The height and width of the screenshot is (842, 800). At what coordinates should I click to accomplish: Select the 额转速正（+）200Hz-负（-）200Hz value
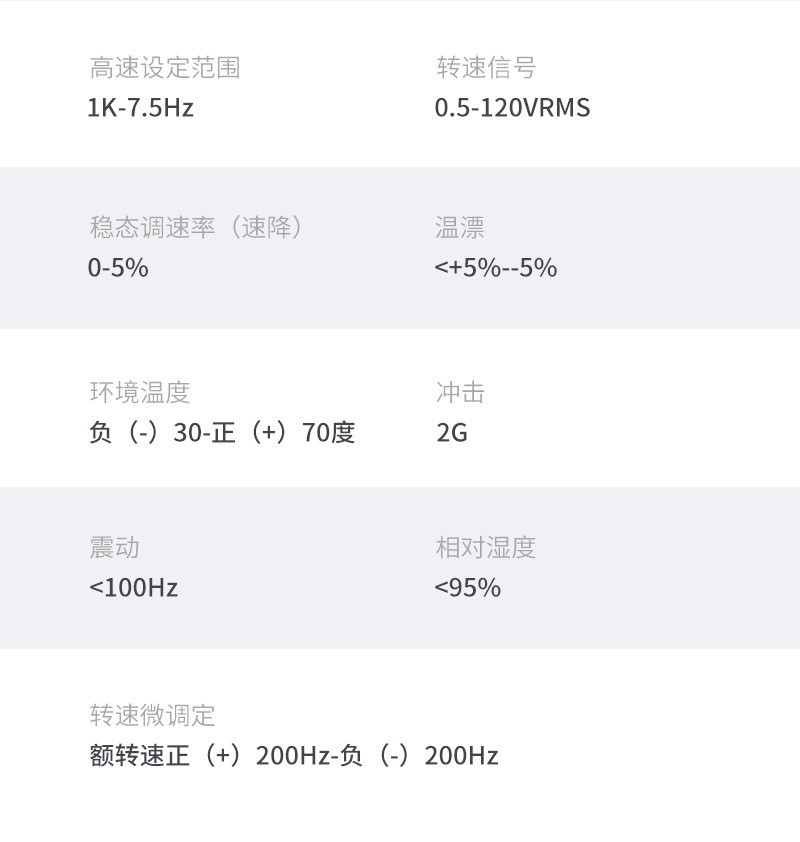click(x=293, y=756)
